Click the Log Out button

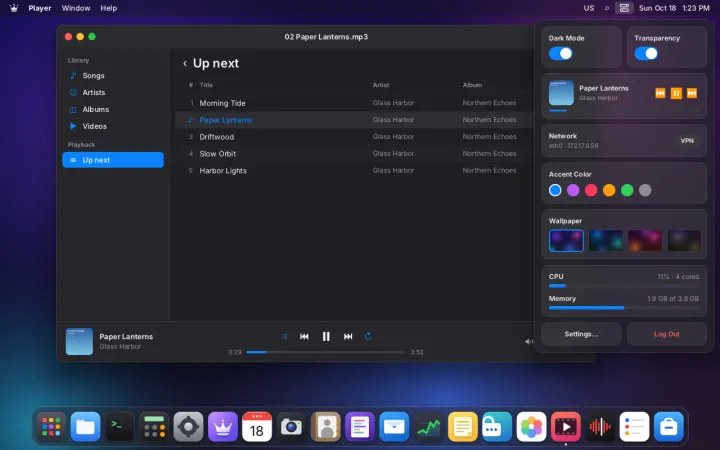(x=667, y=334)
